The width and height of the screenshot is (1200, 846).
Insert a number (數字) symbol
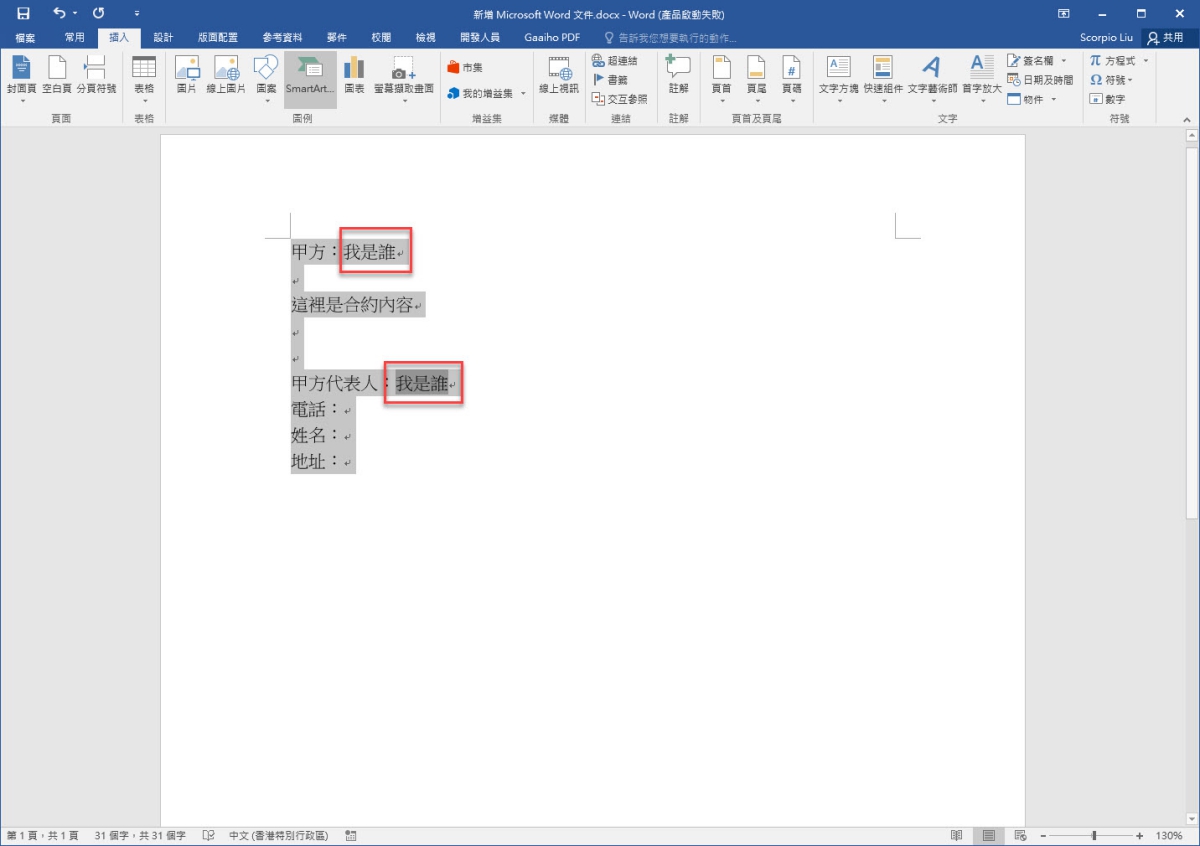[x=1108, y=99]
